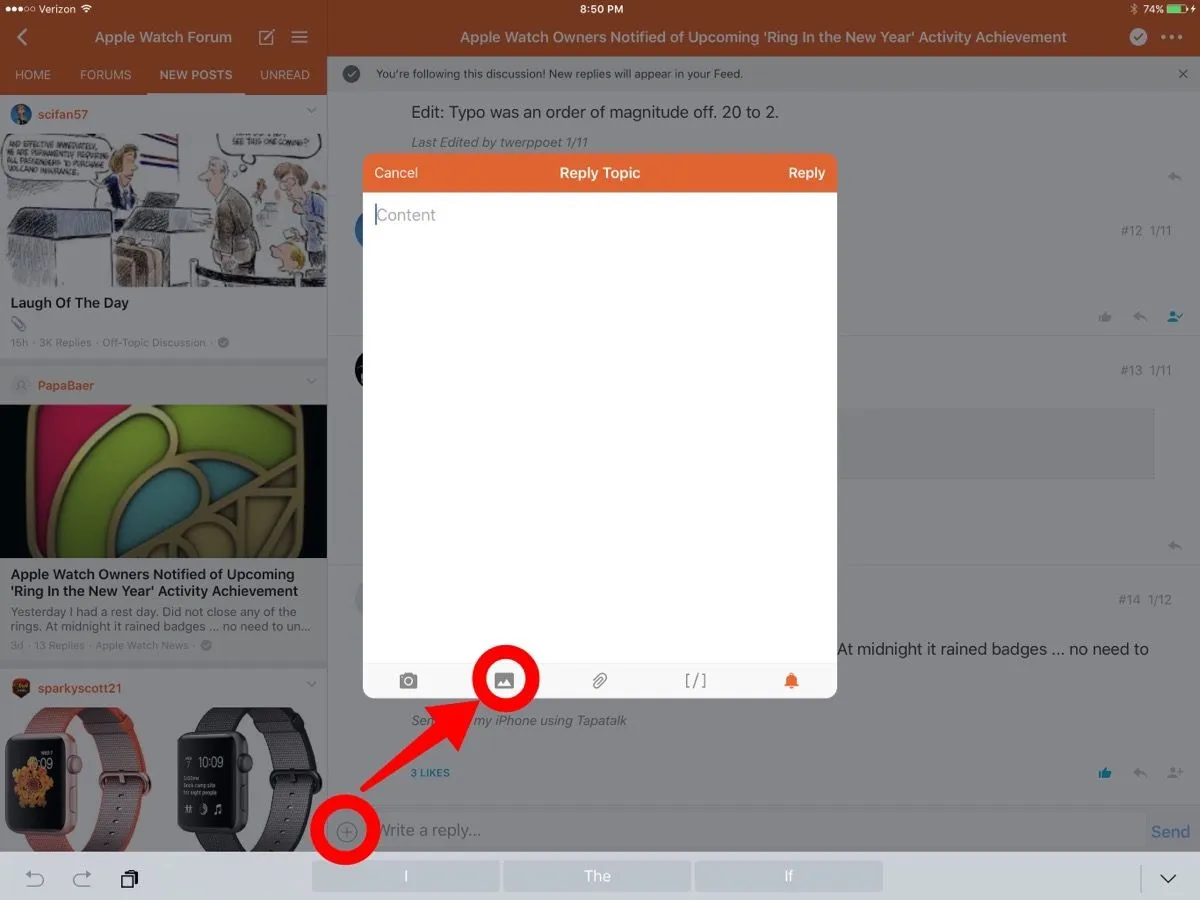Expand options chevron on scifan57 post
Viewport: 1200px width, 900px height.
tap(311, 111)
